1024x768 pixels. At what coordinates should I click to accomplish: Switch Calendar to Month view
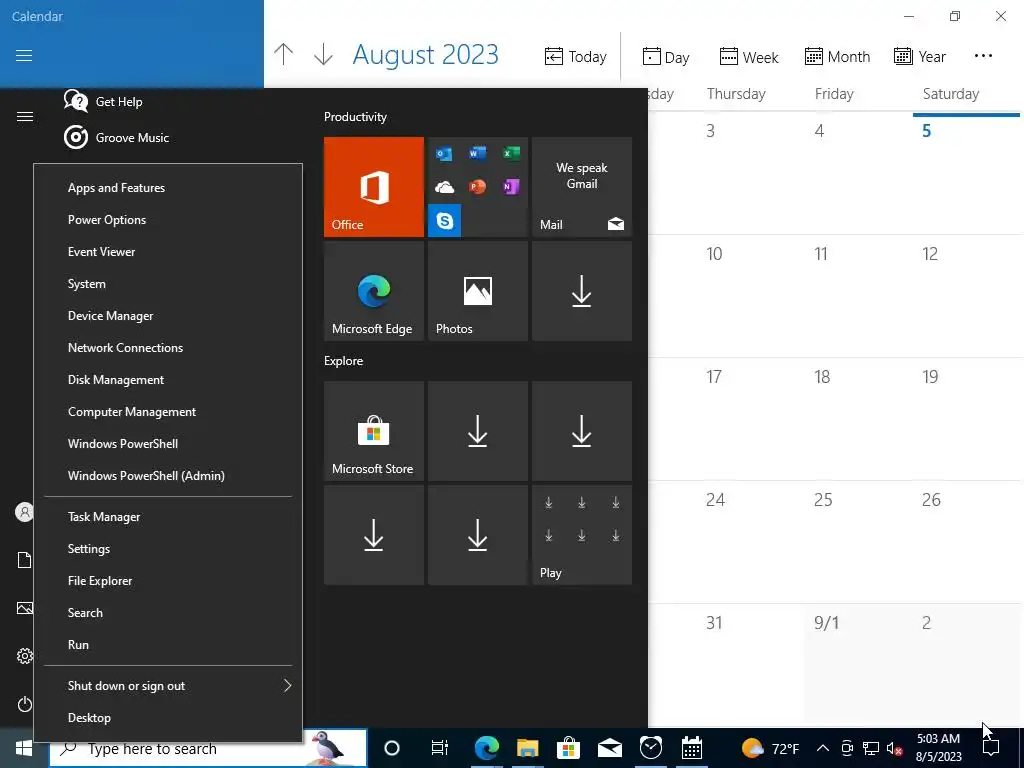(x=837, y=57)
